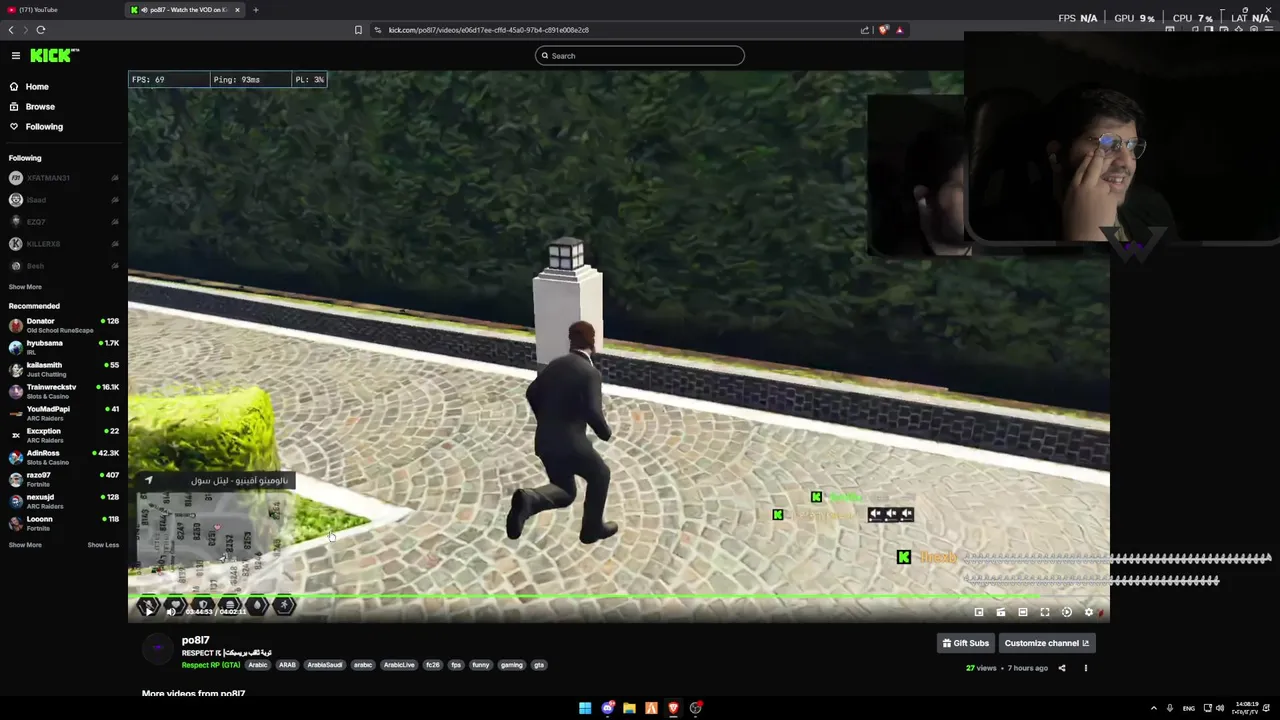This screenshot has height=720, width=1280.
Task: Open the video more options menu
Action: [1086, 668]
